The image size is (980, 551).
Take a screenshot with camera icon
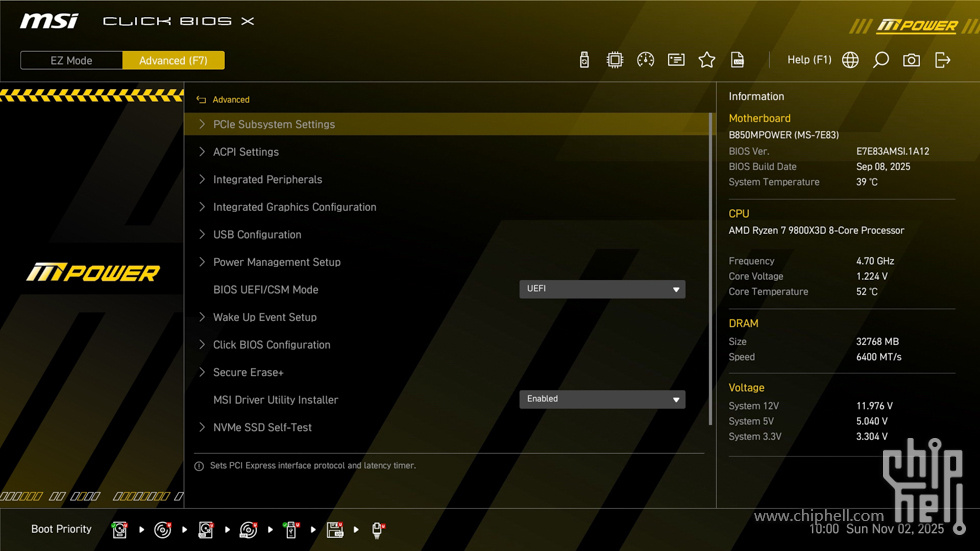coord(911,60)
